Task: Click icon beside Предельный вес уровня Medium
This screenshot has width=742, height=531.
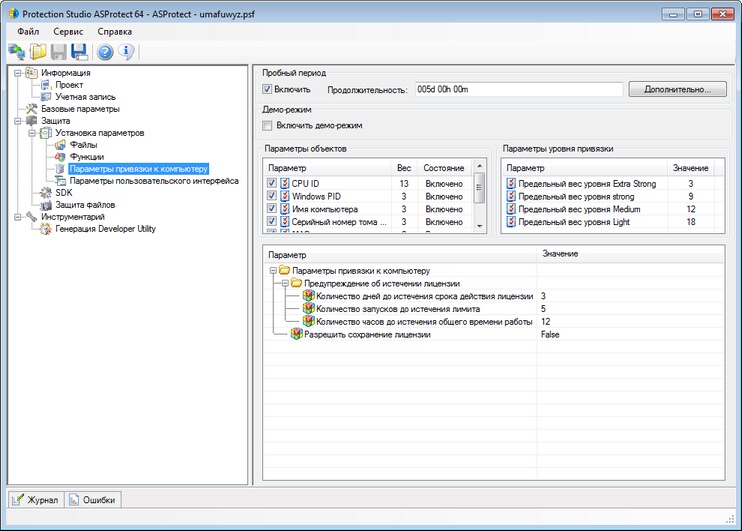Action: [x=511, y=209]
